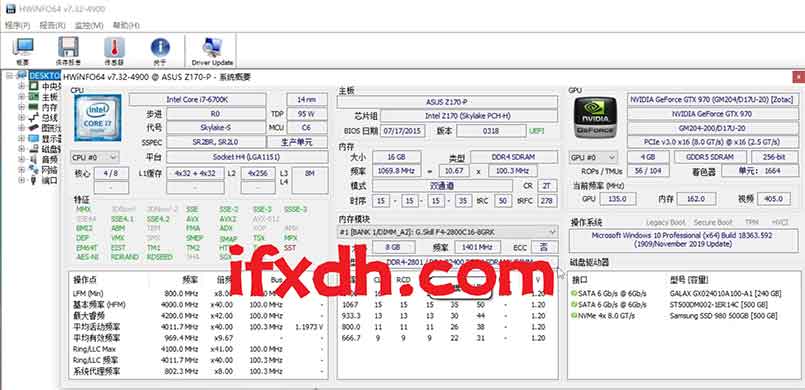Expand the 内存 memory tree node

point(22,107)
